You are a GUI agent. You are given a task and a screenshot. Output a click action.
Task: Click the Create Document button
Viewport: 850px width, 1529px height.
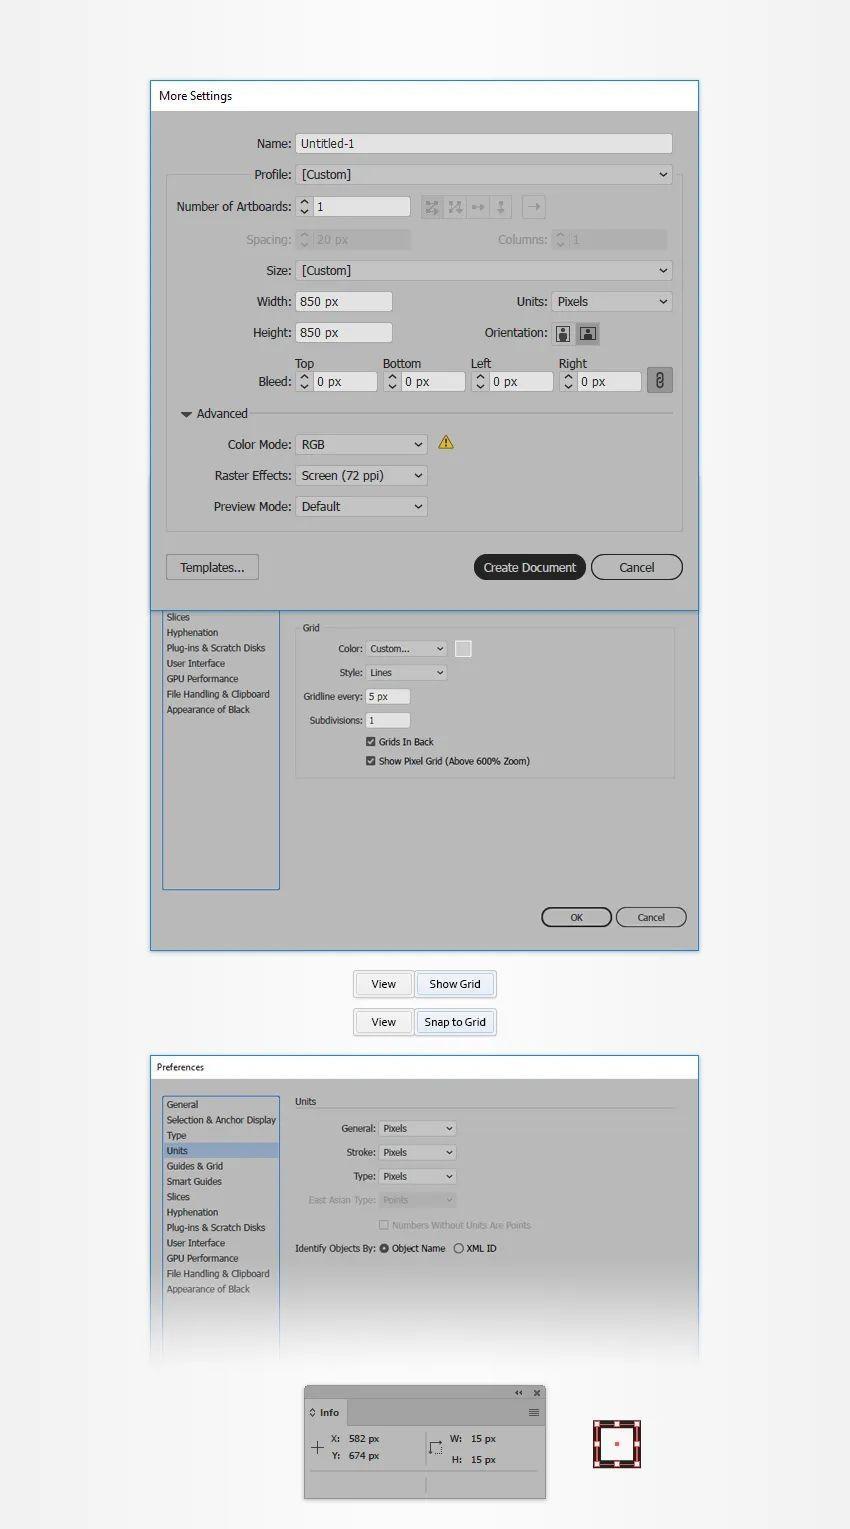(x=529, y=567)
